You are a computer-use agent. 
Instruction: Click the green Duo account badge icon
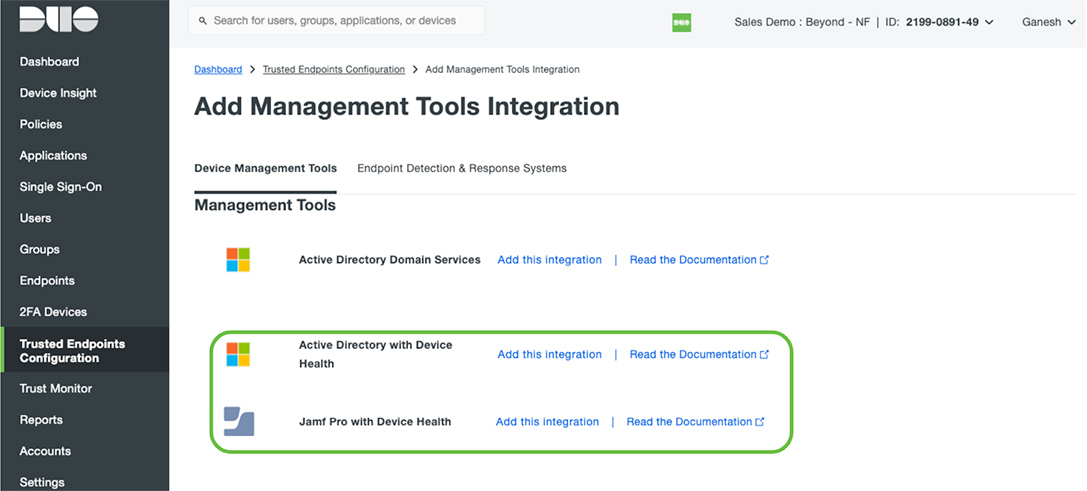[x=681, y=22]
